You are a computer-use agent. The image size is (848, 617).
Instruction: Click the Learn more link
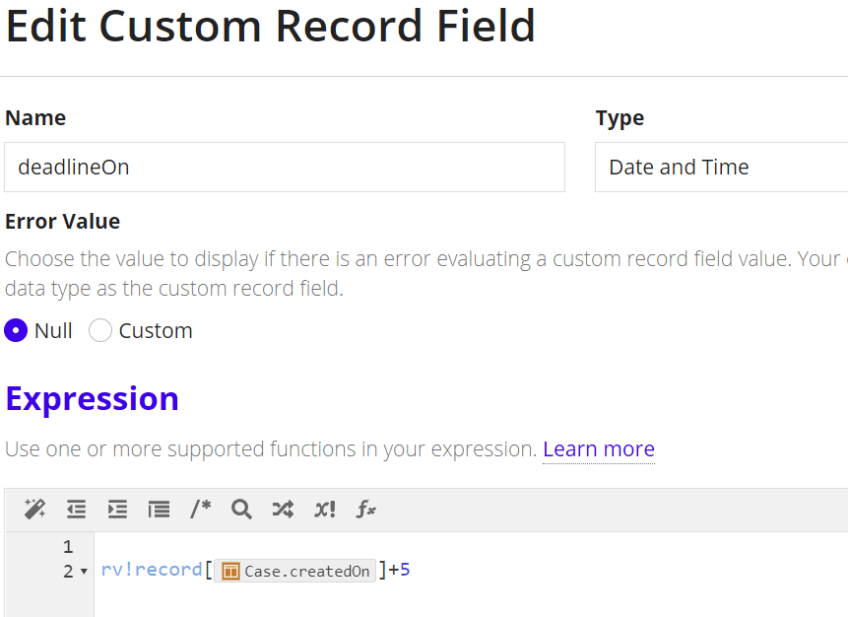click(x=598, y=449)
